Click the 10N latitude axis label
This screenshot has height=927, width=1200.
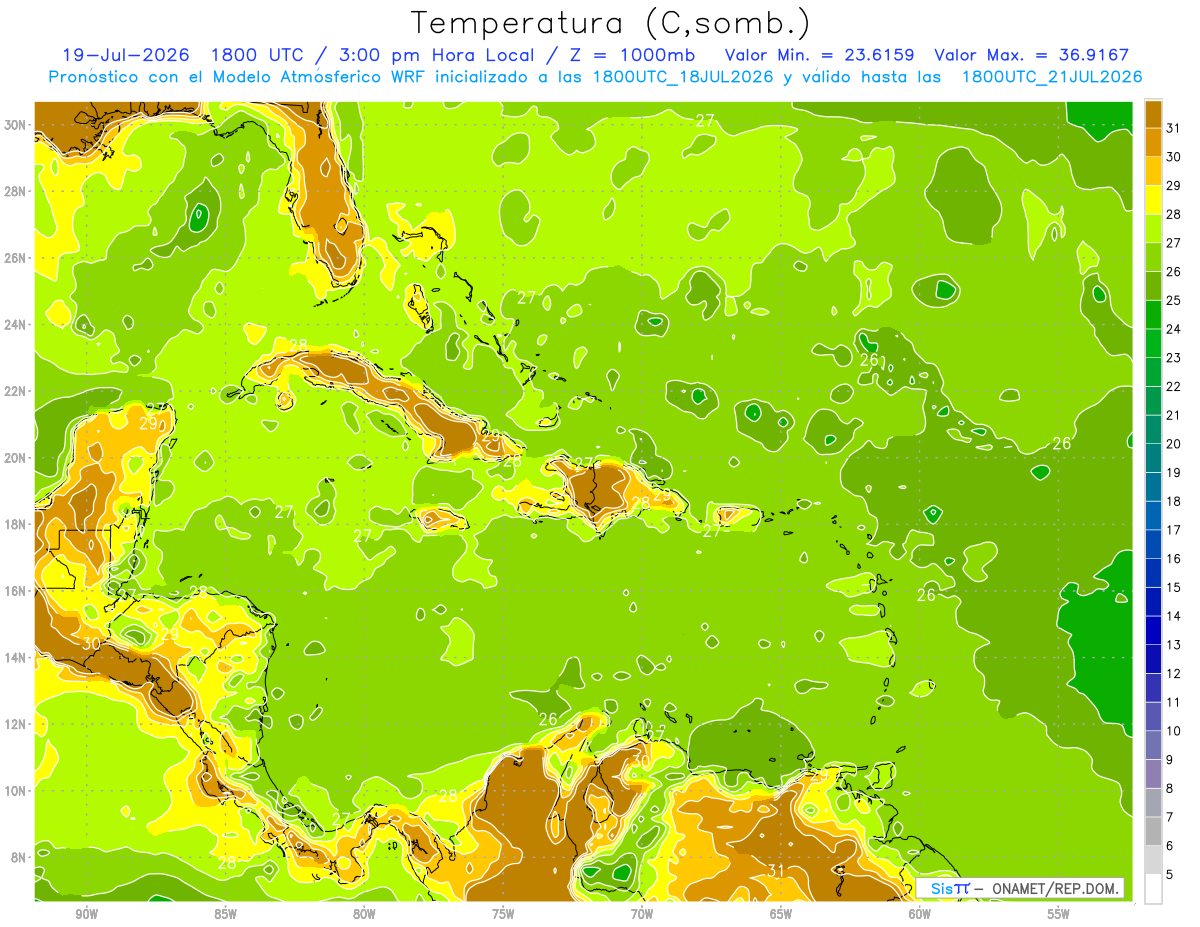[17, 790]
